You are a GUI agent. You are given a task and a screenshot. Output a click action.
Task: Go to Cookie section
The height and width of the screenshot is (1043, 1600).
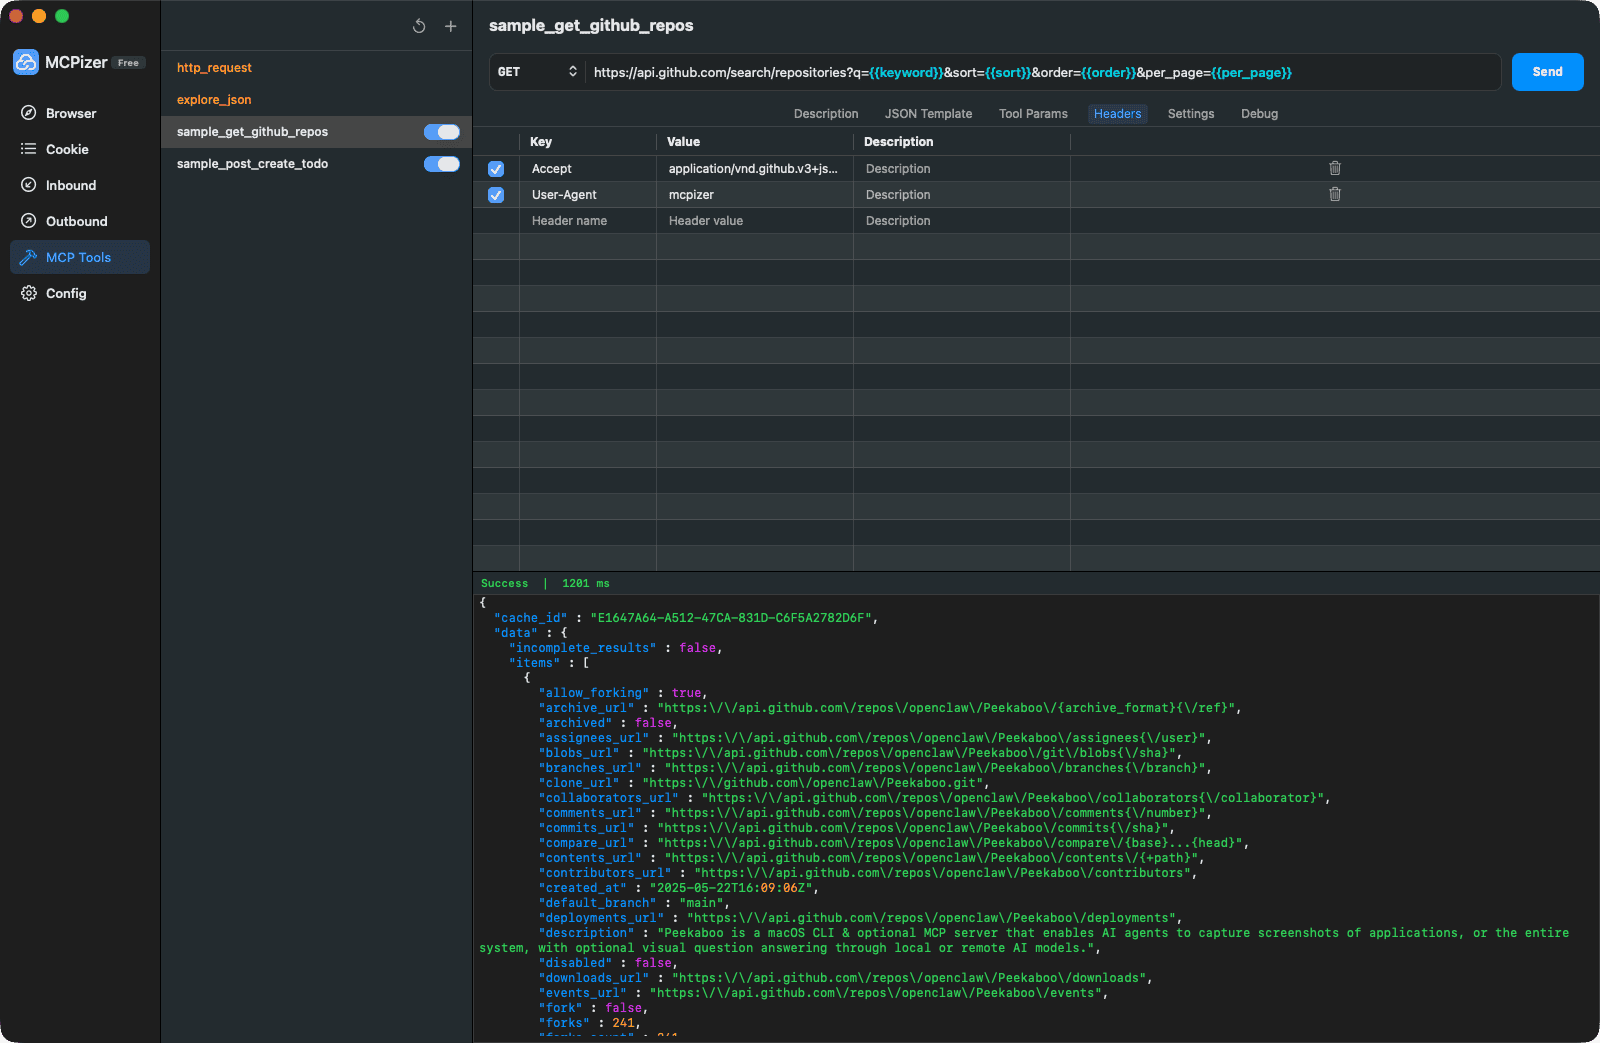pos(80,149)
